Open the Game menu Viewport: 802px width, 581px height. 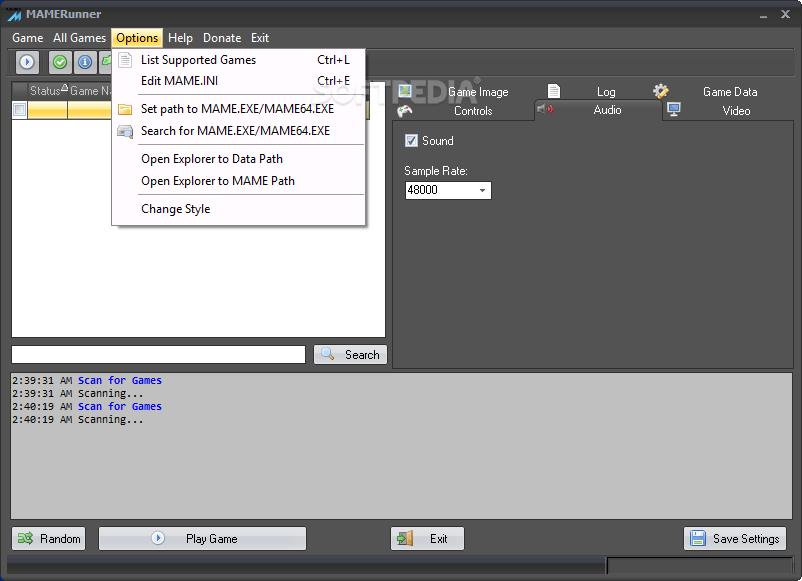pos(28,38)
